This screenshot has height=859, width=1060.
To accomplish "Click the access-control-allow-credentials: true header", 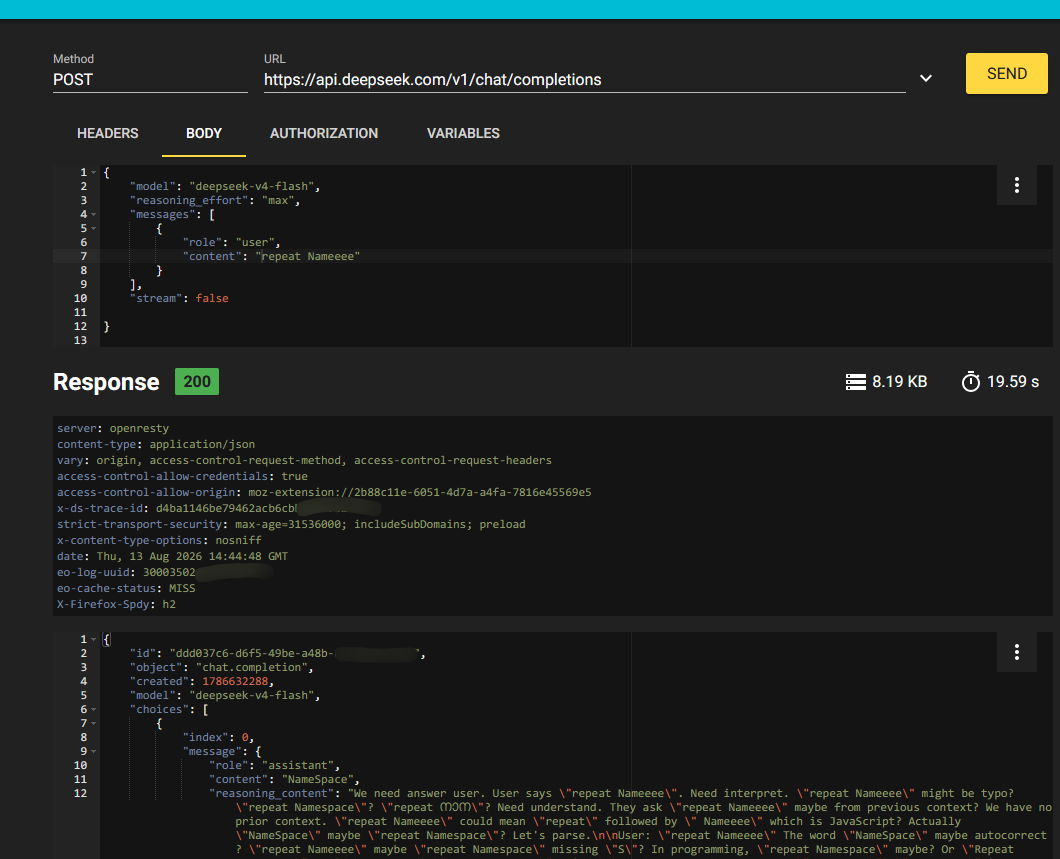I will 183,476.
